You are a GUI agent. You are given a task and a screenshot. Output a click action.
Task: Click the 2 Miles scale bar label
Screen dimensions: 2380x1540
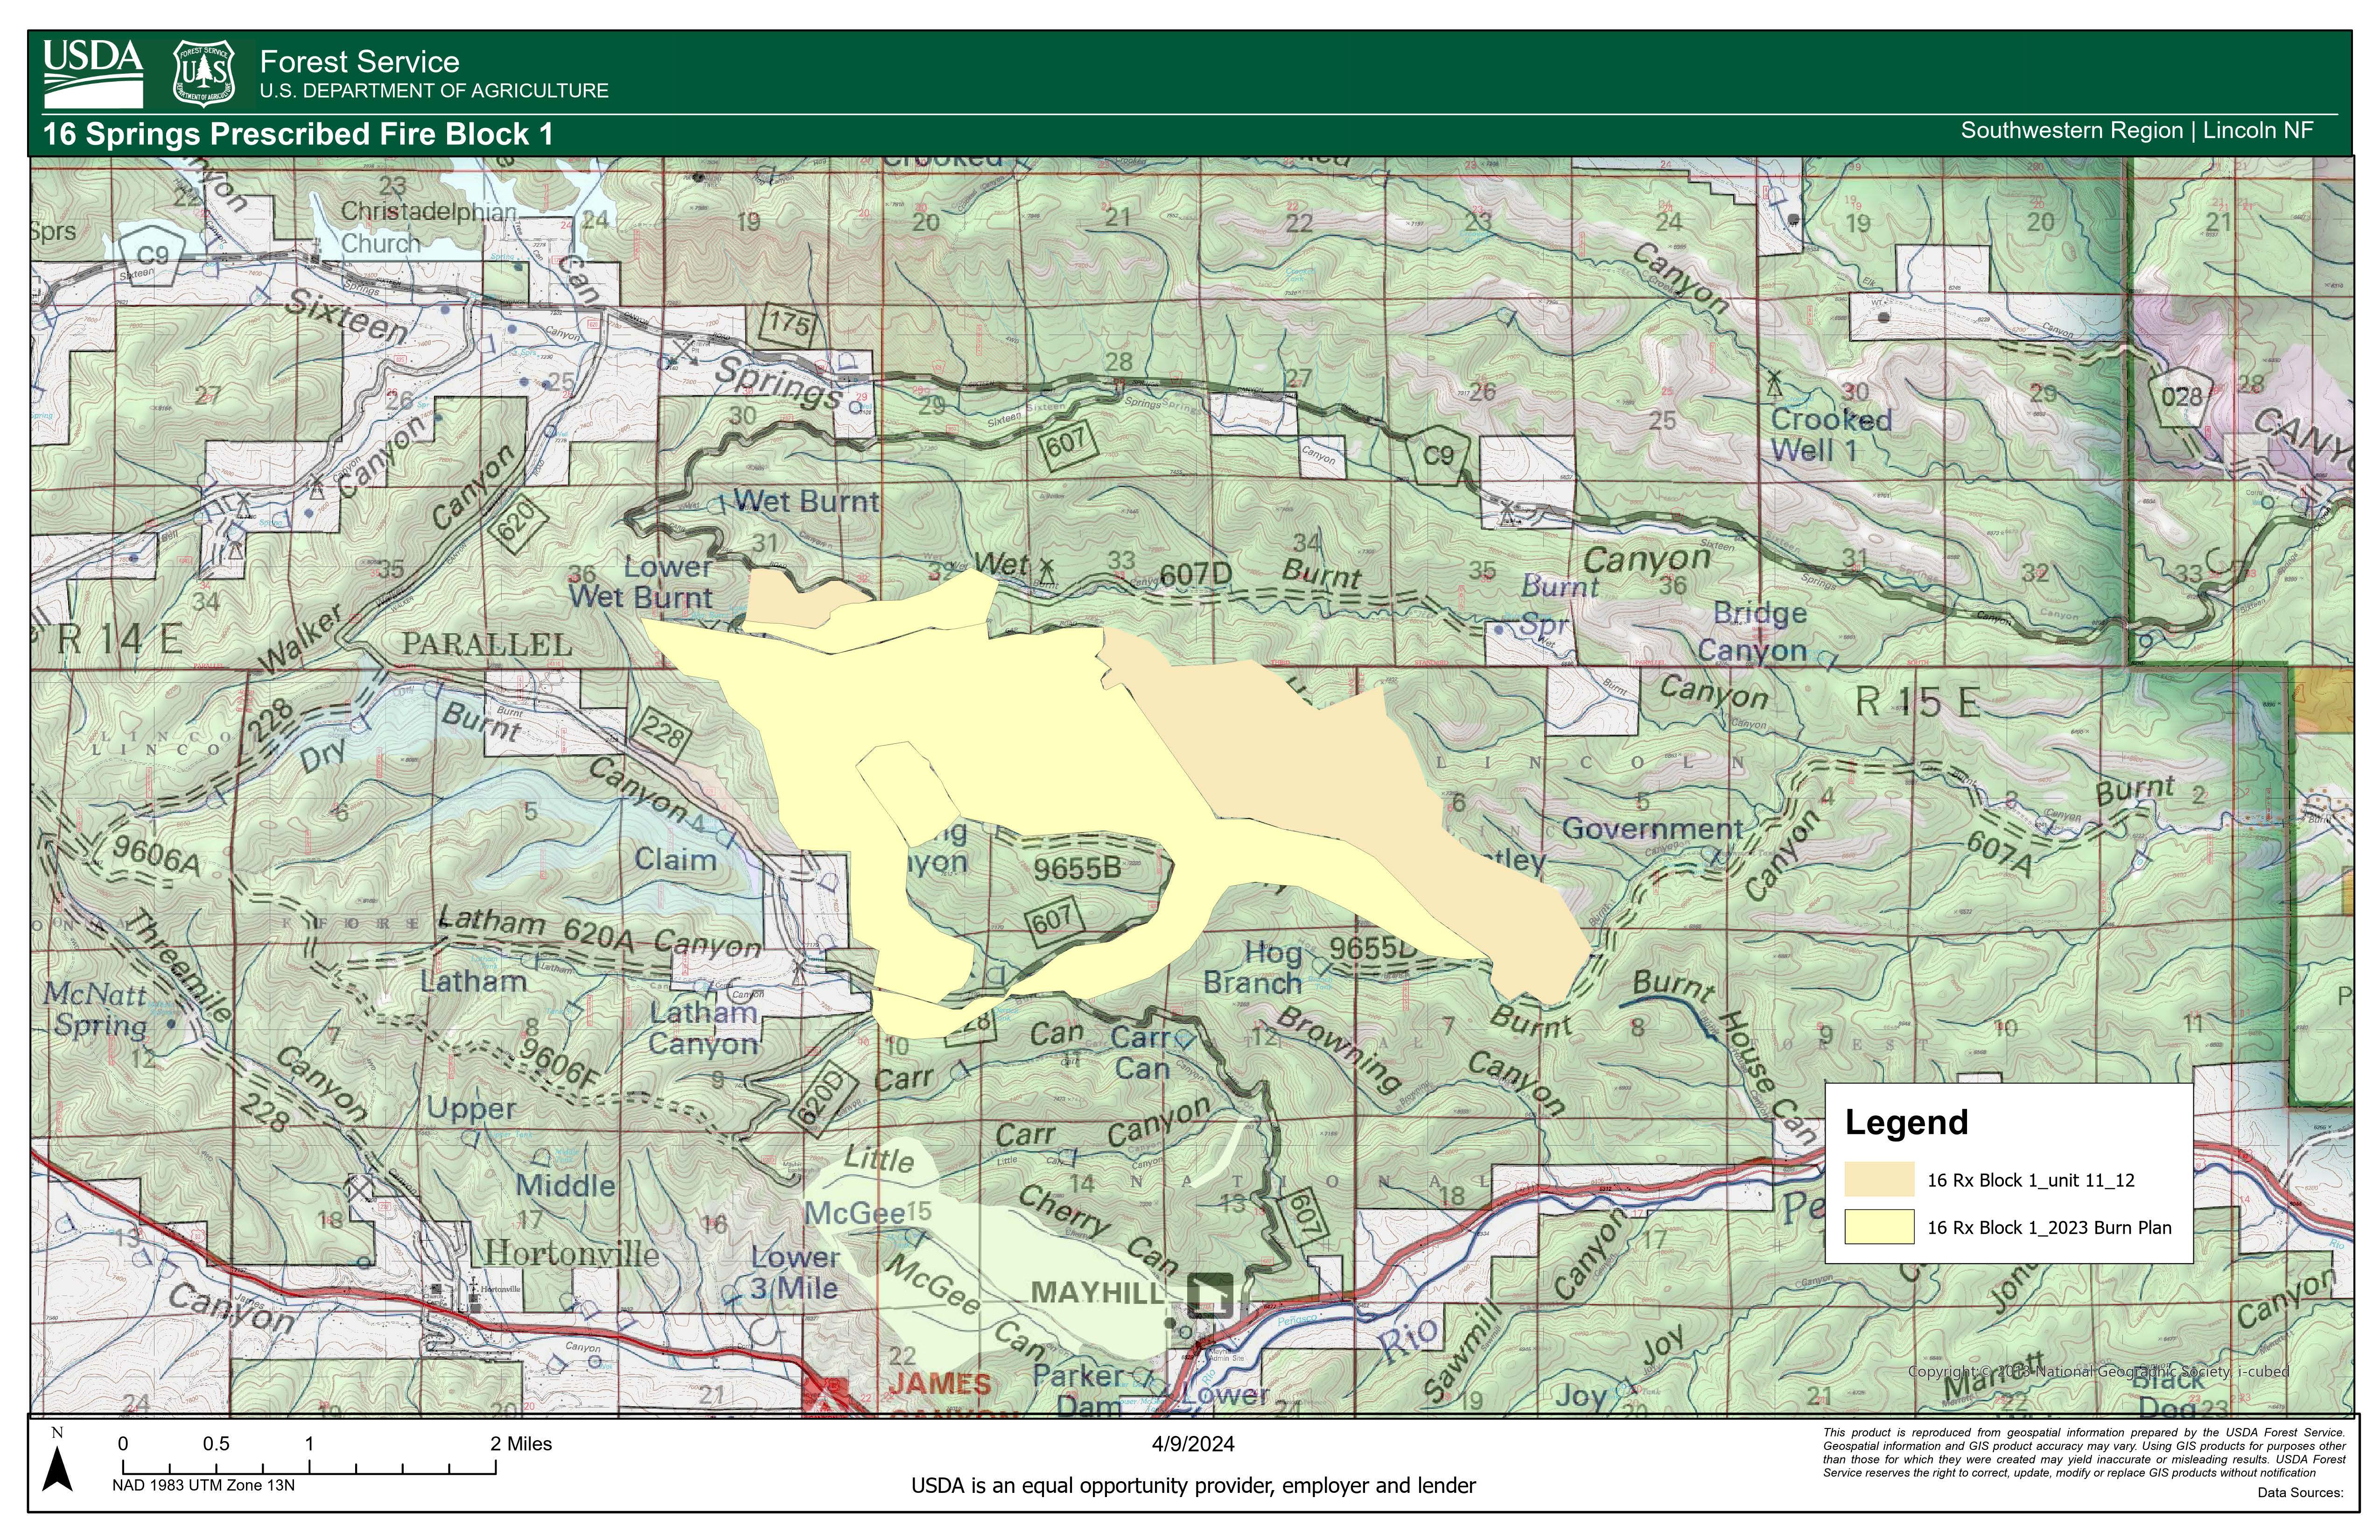[520, 1443]
